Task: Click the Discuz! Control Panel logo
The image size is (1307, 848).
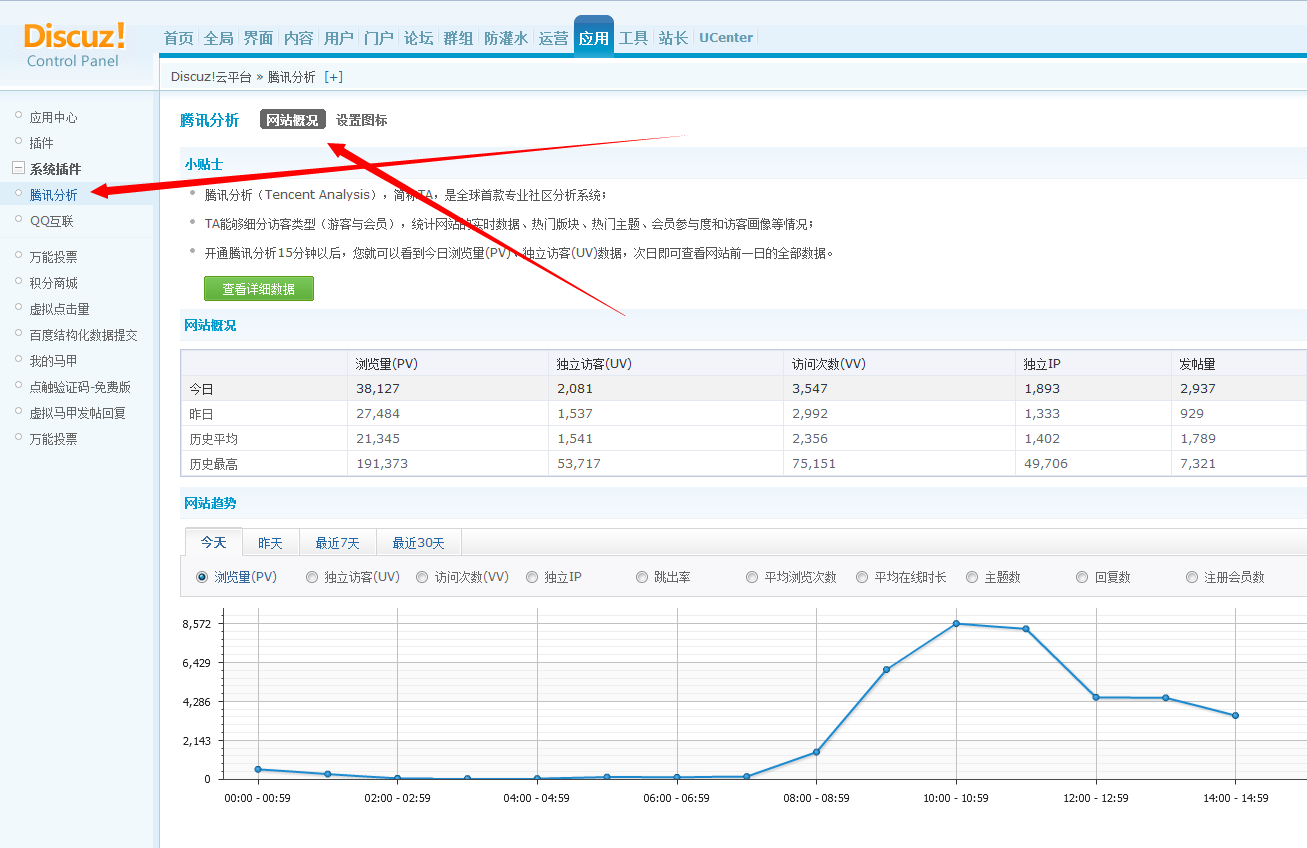Action: pyautogui.click(x=74, y=45)
